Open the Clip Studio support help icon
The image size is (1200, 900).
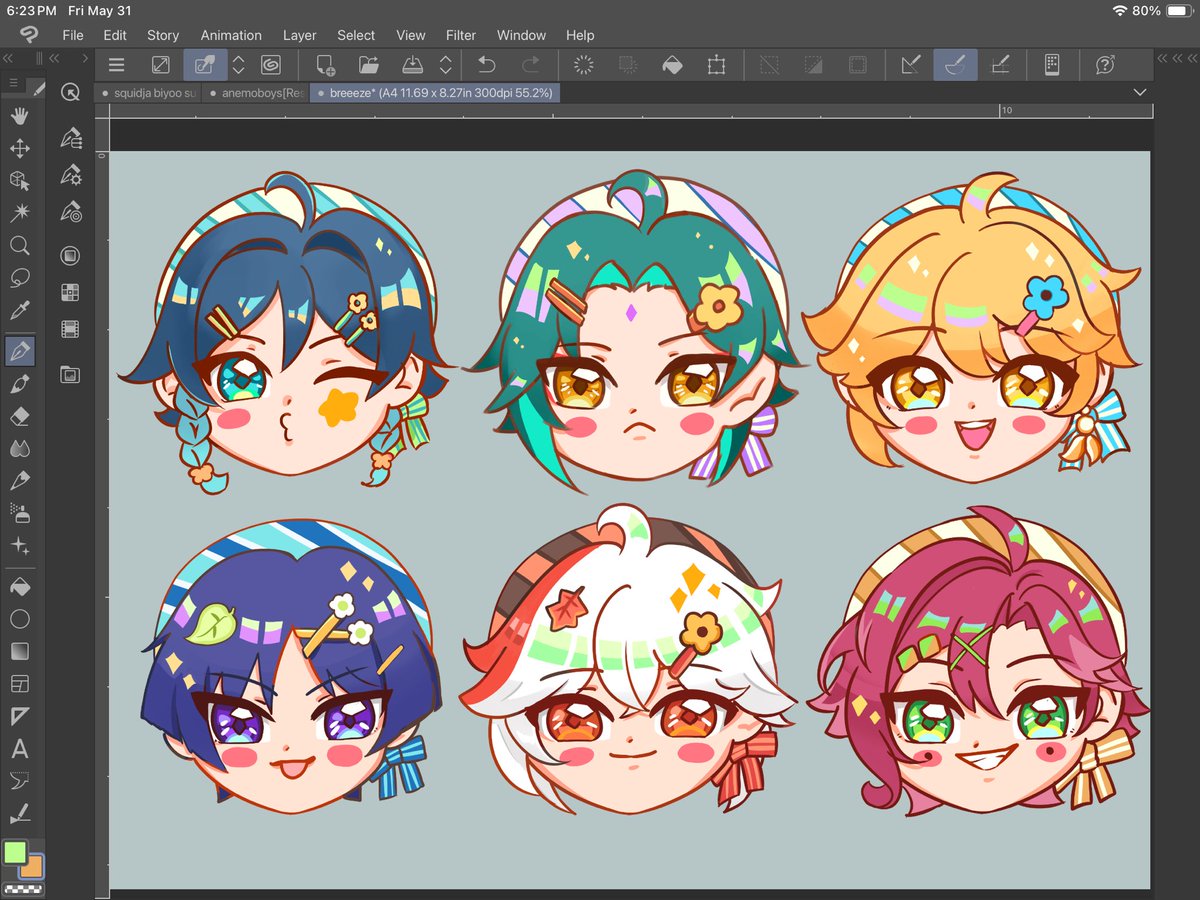1105,65
